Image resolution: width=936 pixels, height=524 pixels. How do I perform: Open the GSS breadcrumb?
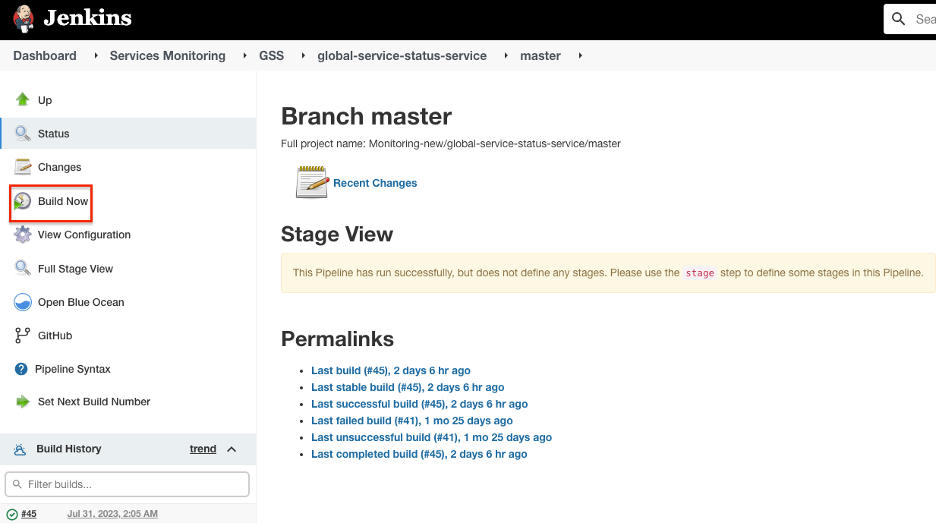[x=271, y=56]
